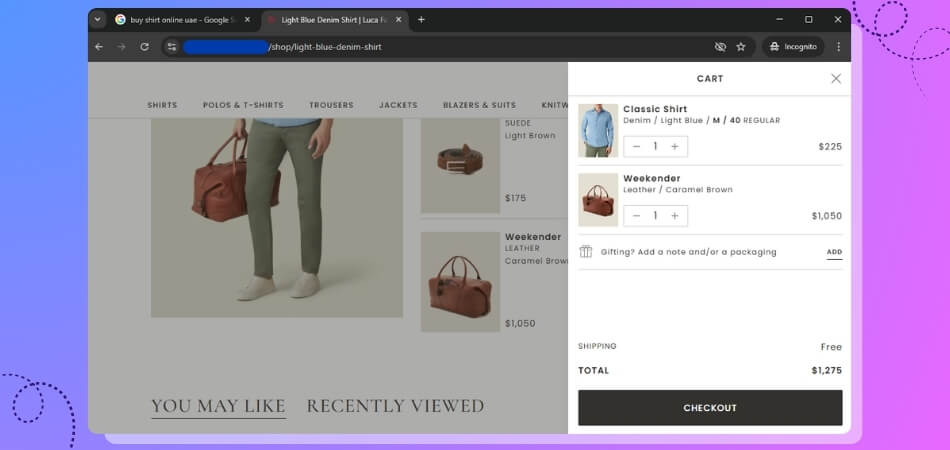Open POLOS & T-SHIRTS menu
950x450 pixels.
click(x=243, y=105)
